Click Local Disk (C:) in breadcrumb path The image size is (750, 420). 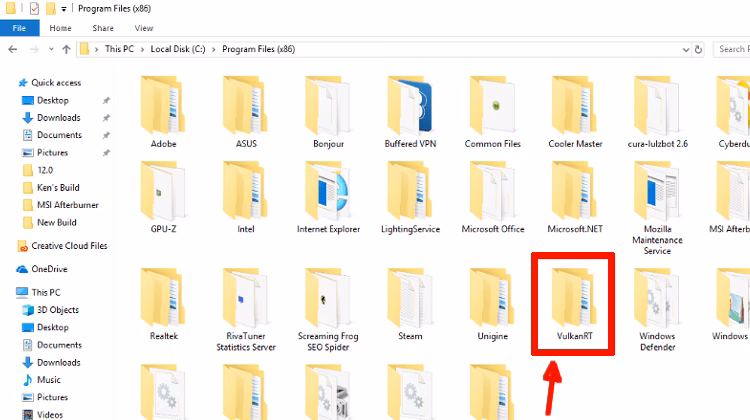tap(178, 49)
